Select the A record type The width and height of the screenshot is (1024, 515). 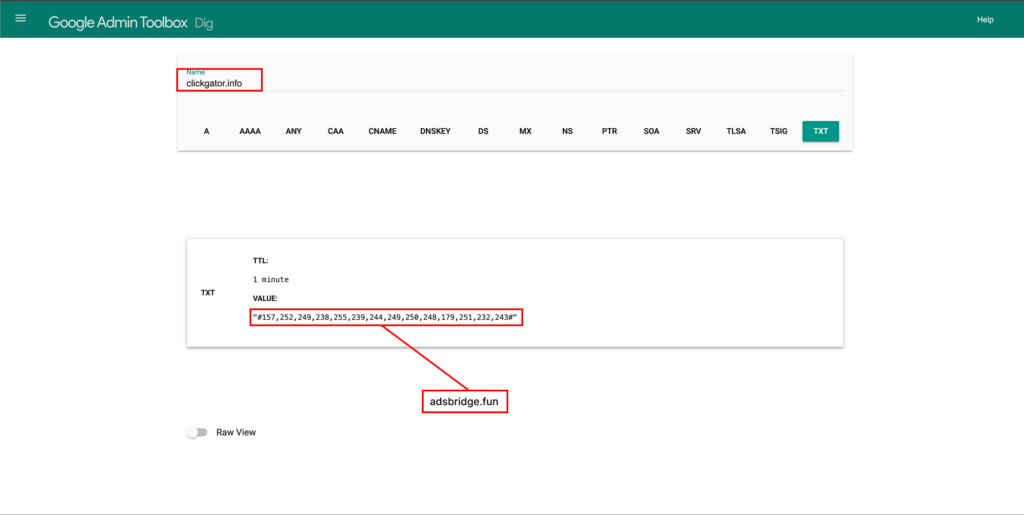[207, 132]
